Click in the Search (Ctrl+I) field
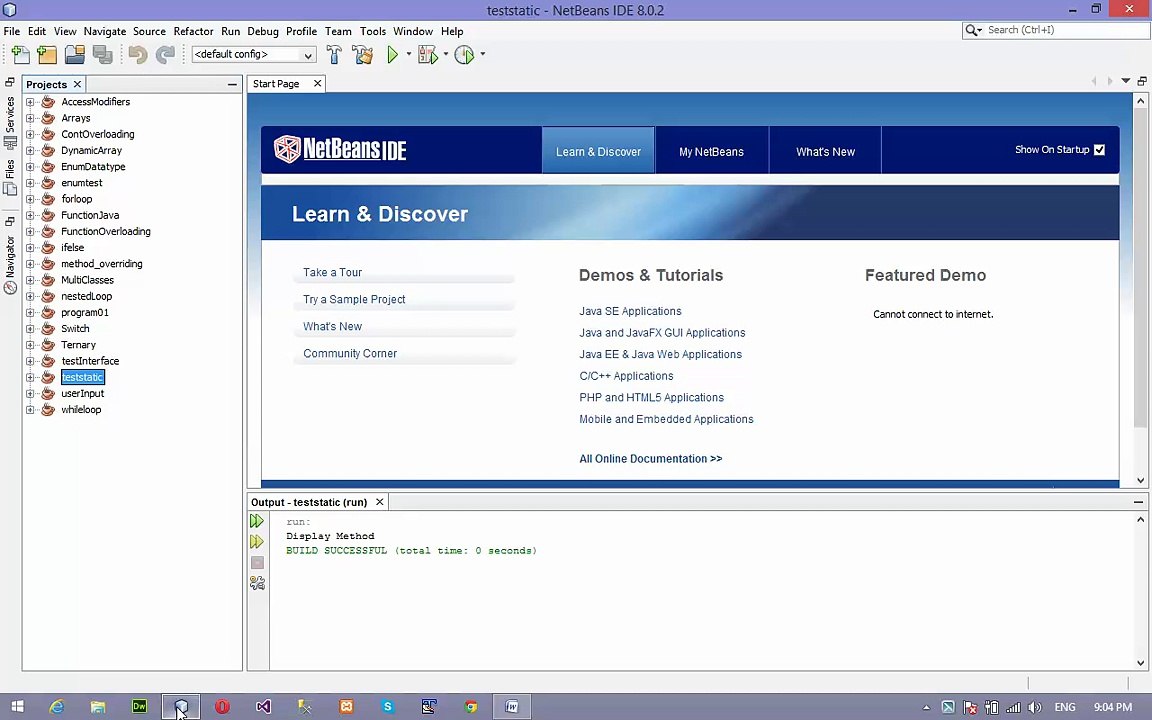Screen dimensions: 1152x720 1065,30
